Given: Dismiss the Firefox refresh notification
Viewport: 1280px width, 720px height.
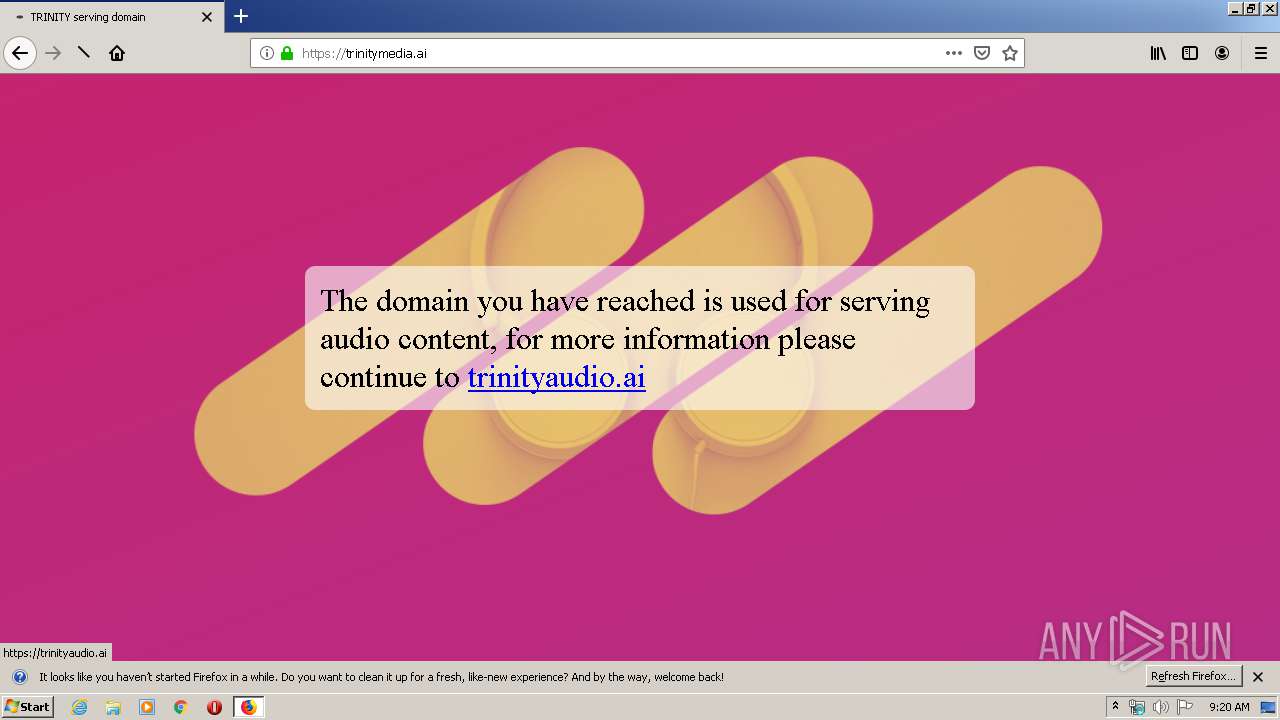Looking at the screenshot, I should click(x=1258, y=677).
